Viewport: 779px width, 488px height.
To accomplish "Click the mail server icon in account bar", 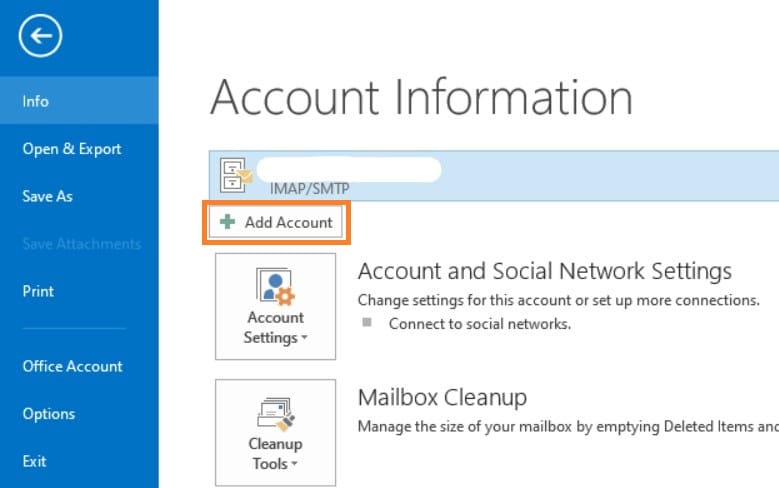I will click(238, 176).
